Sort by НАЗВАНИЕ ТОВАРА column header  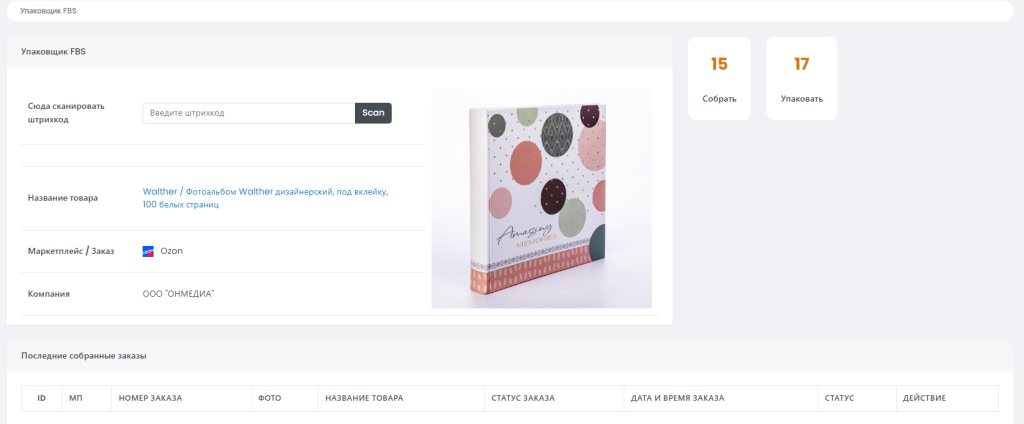pyautogui.click(x=364, y=399)
